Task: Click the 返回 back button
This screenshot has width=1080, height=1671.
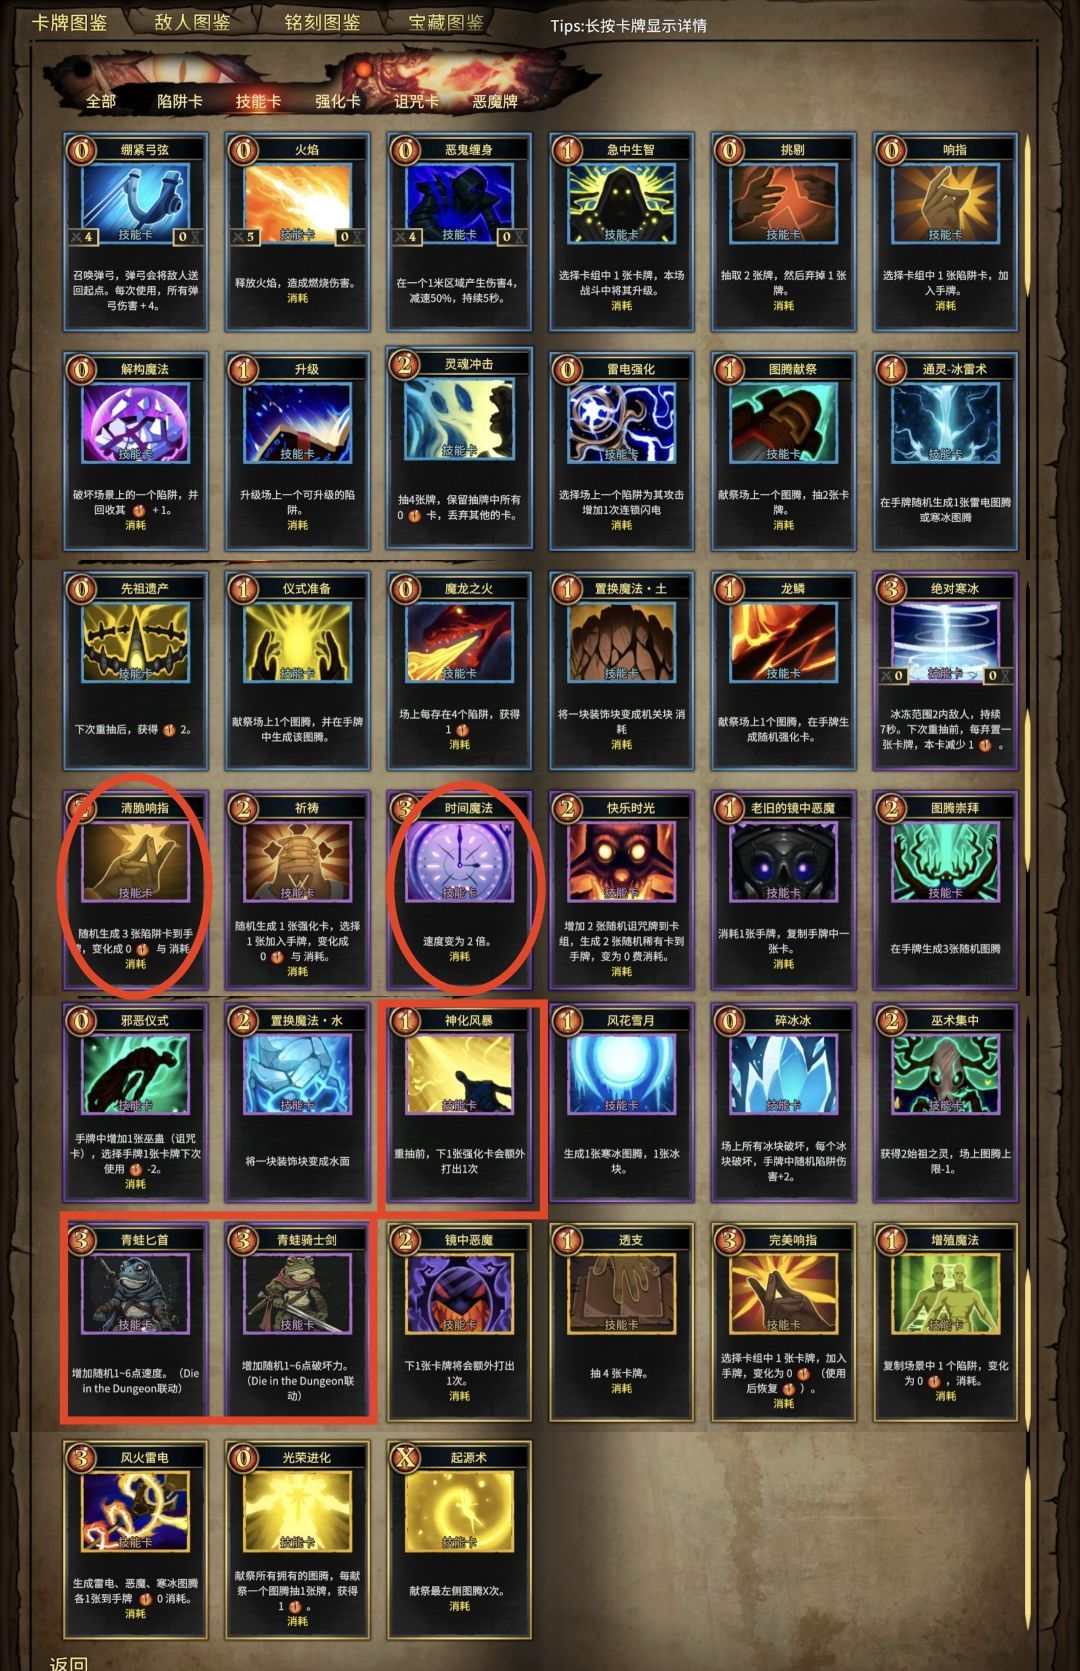Action: (x=68, y=1661)
